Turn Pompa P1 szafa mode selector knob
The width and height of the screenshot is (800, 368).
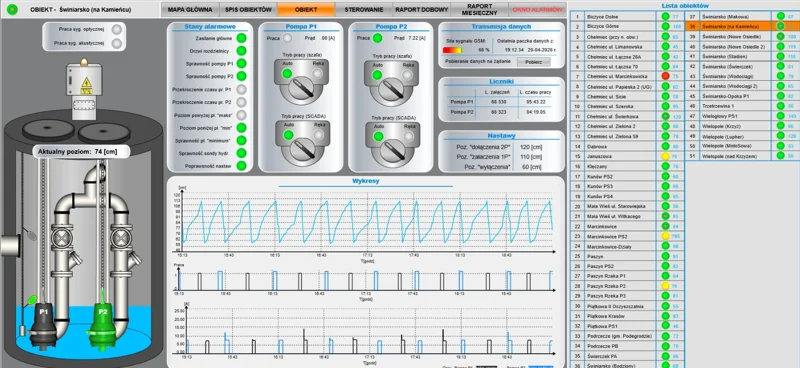301,91
